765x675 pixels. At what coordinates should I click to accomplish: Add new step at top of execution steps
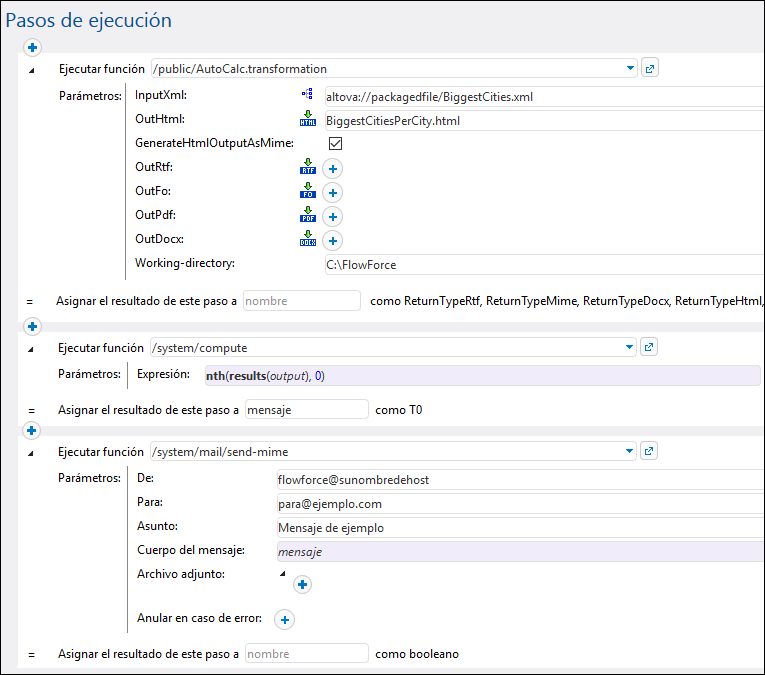[31, 47]
